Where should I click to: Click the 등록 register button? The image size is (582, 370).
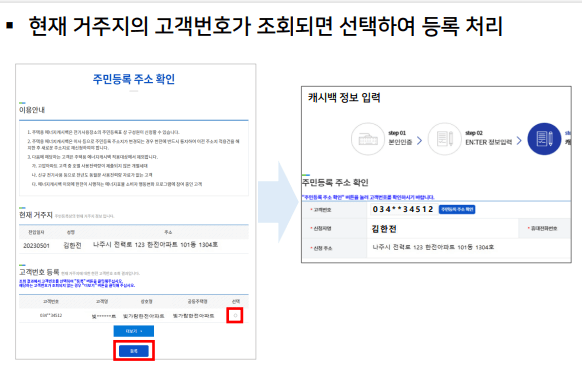click(x=134, y=351)
